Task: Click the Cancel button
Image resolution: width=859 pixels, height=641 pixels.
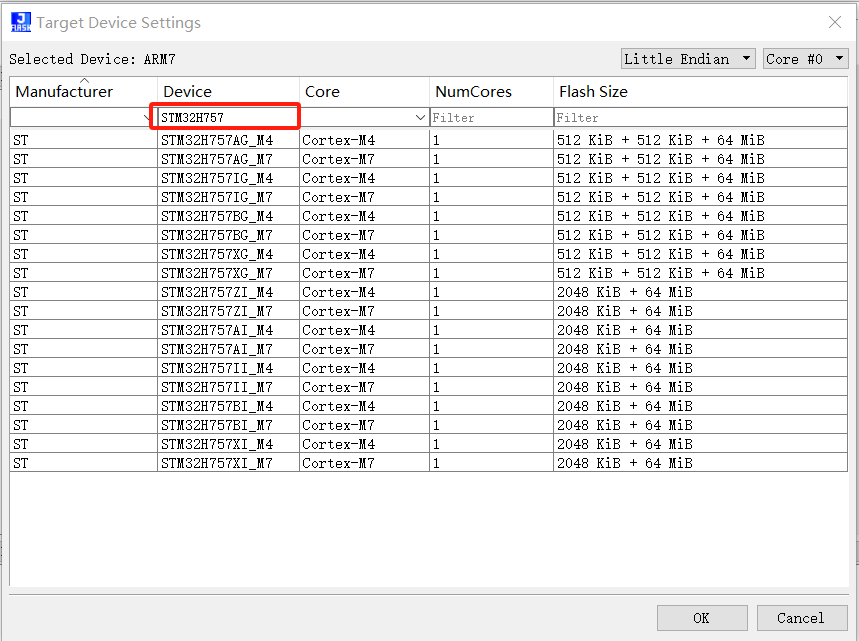Action: 801,618
